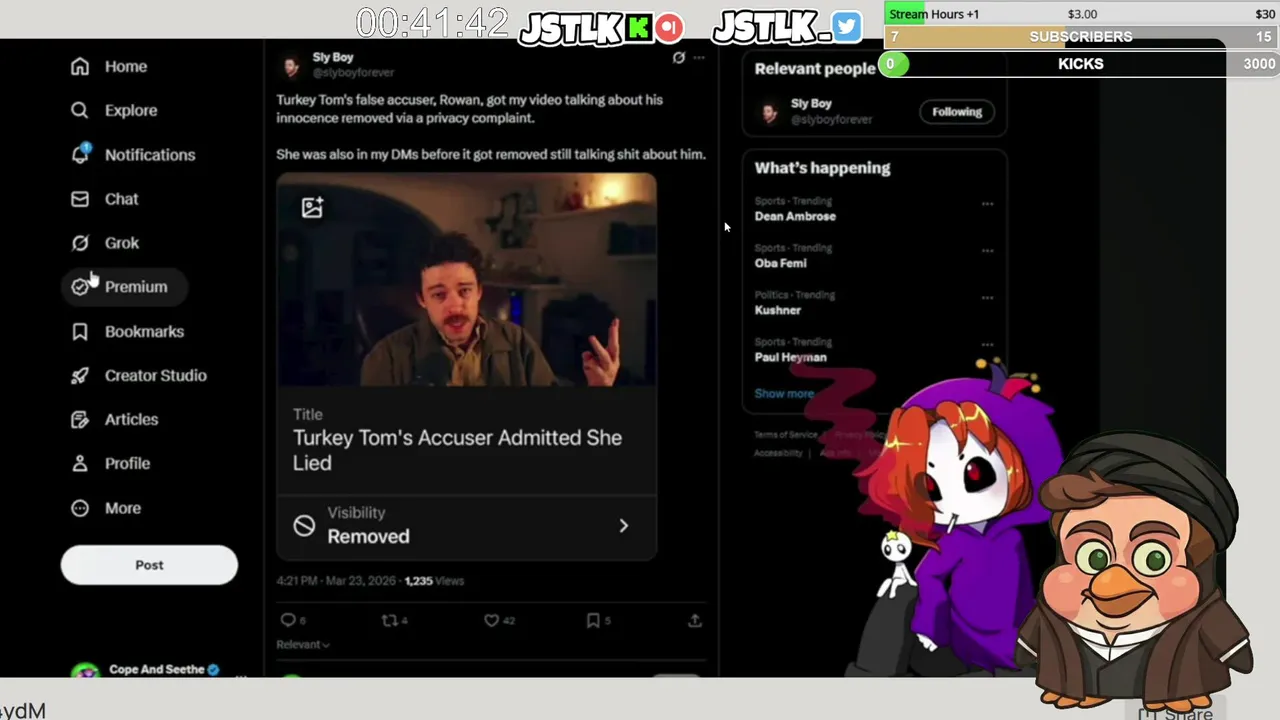
Task: Open the Oba Femi trending topic
Action: click(780, 263)
